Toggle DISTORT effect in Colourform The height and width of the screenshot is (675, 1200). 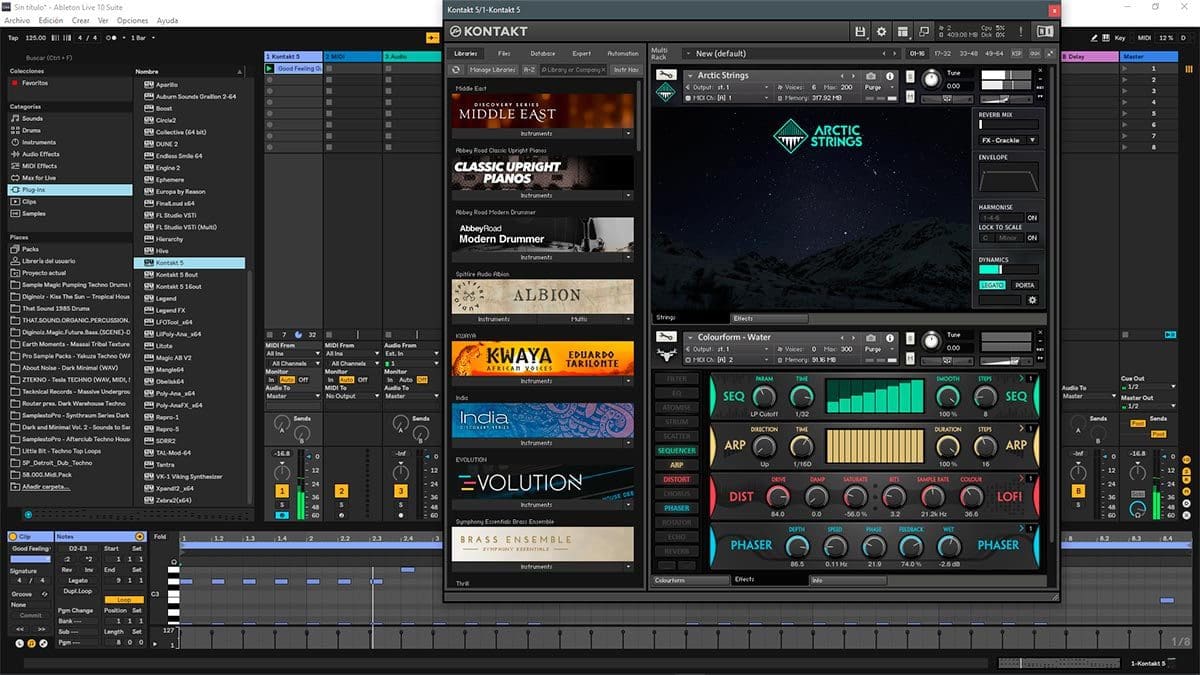677,480
